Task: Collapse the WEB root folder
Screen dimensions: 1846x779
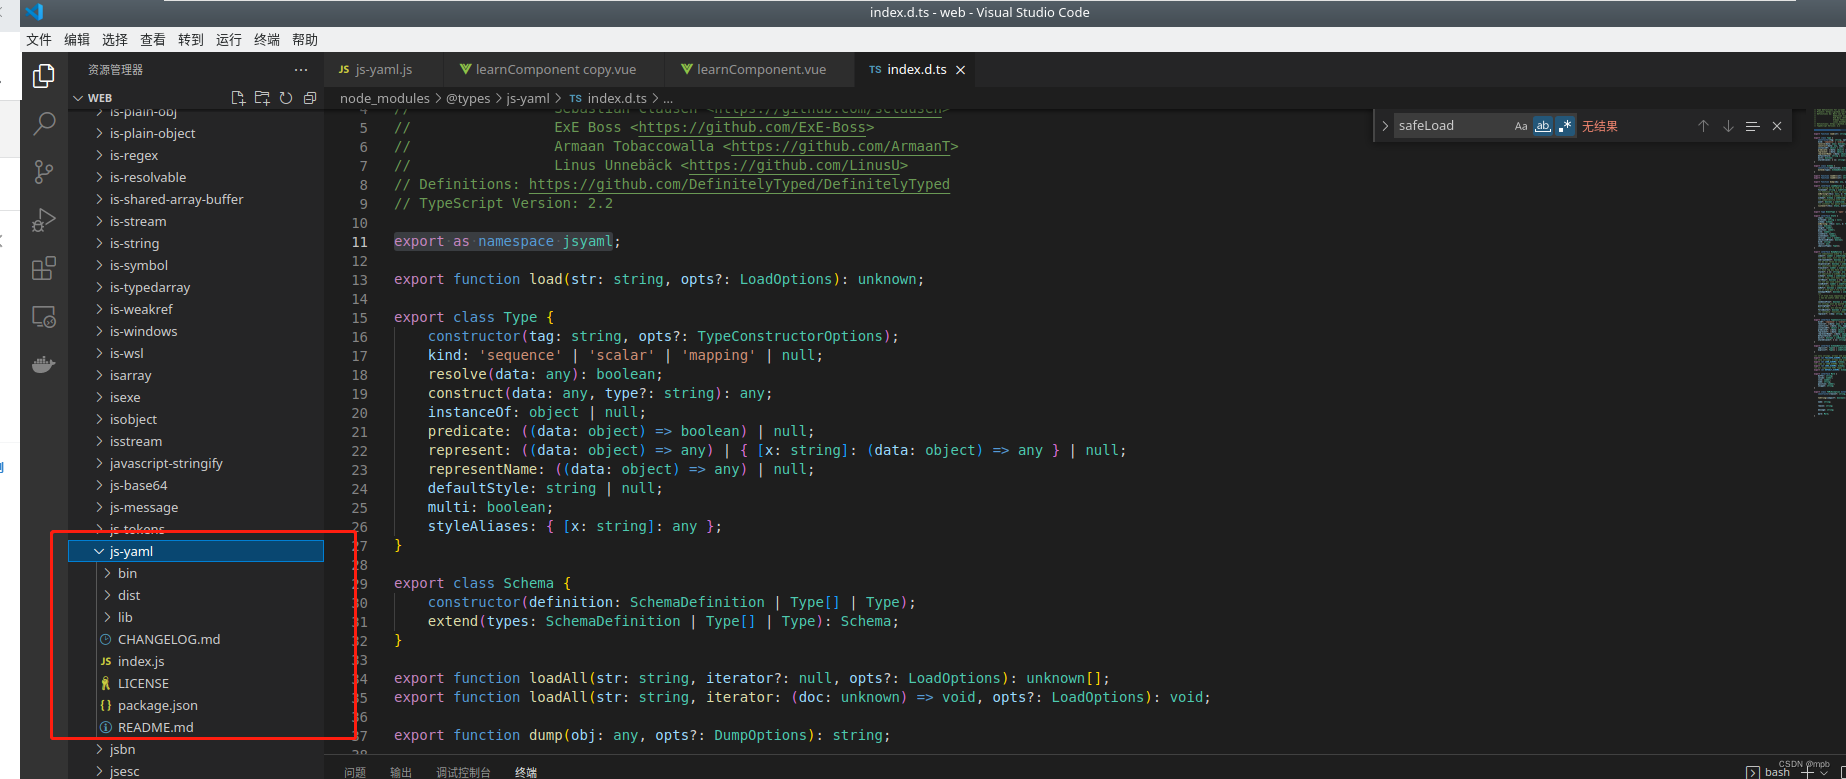Action: point(79,98)
